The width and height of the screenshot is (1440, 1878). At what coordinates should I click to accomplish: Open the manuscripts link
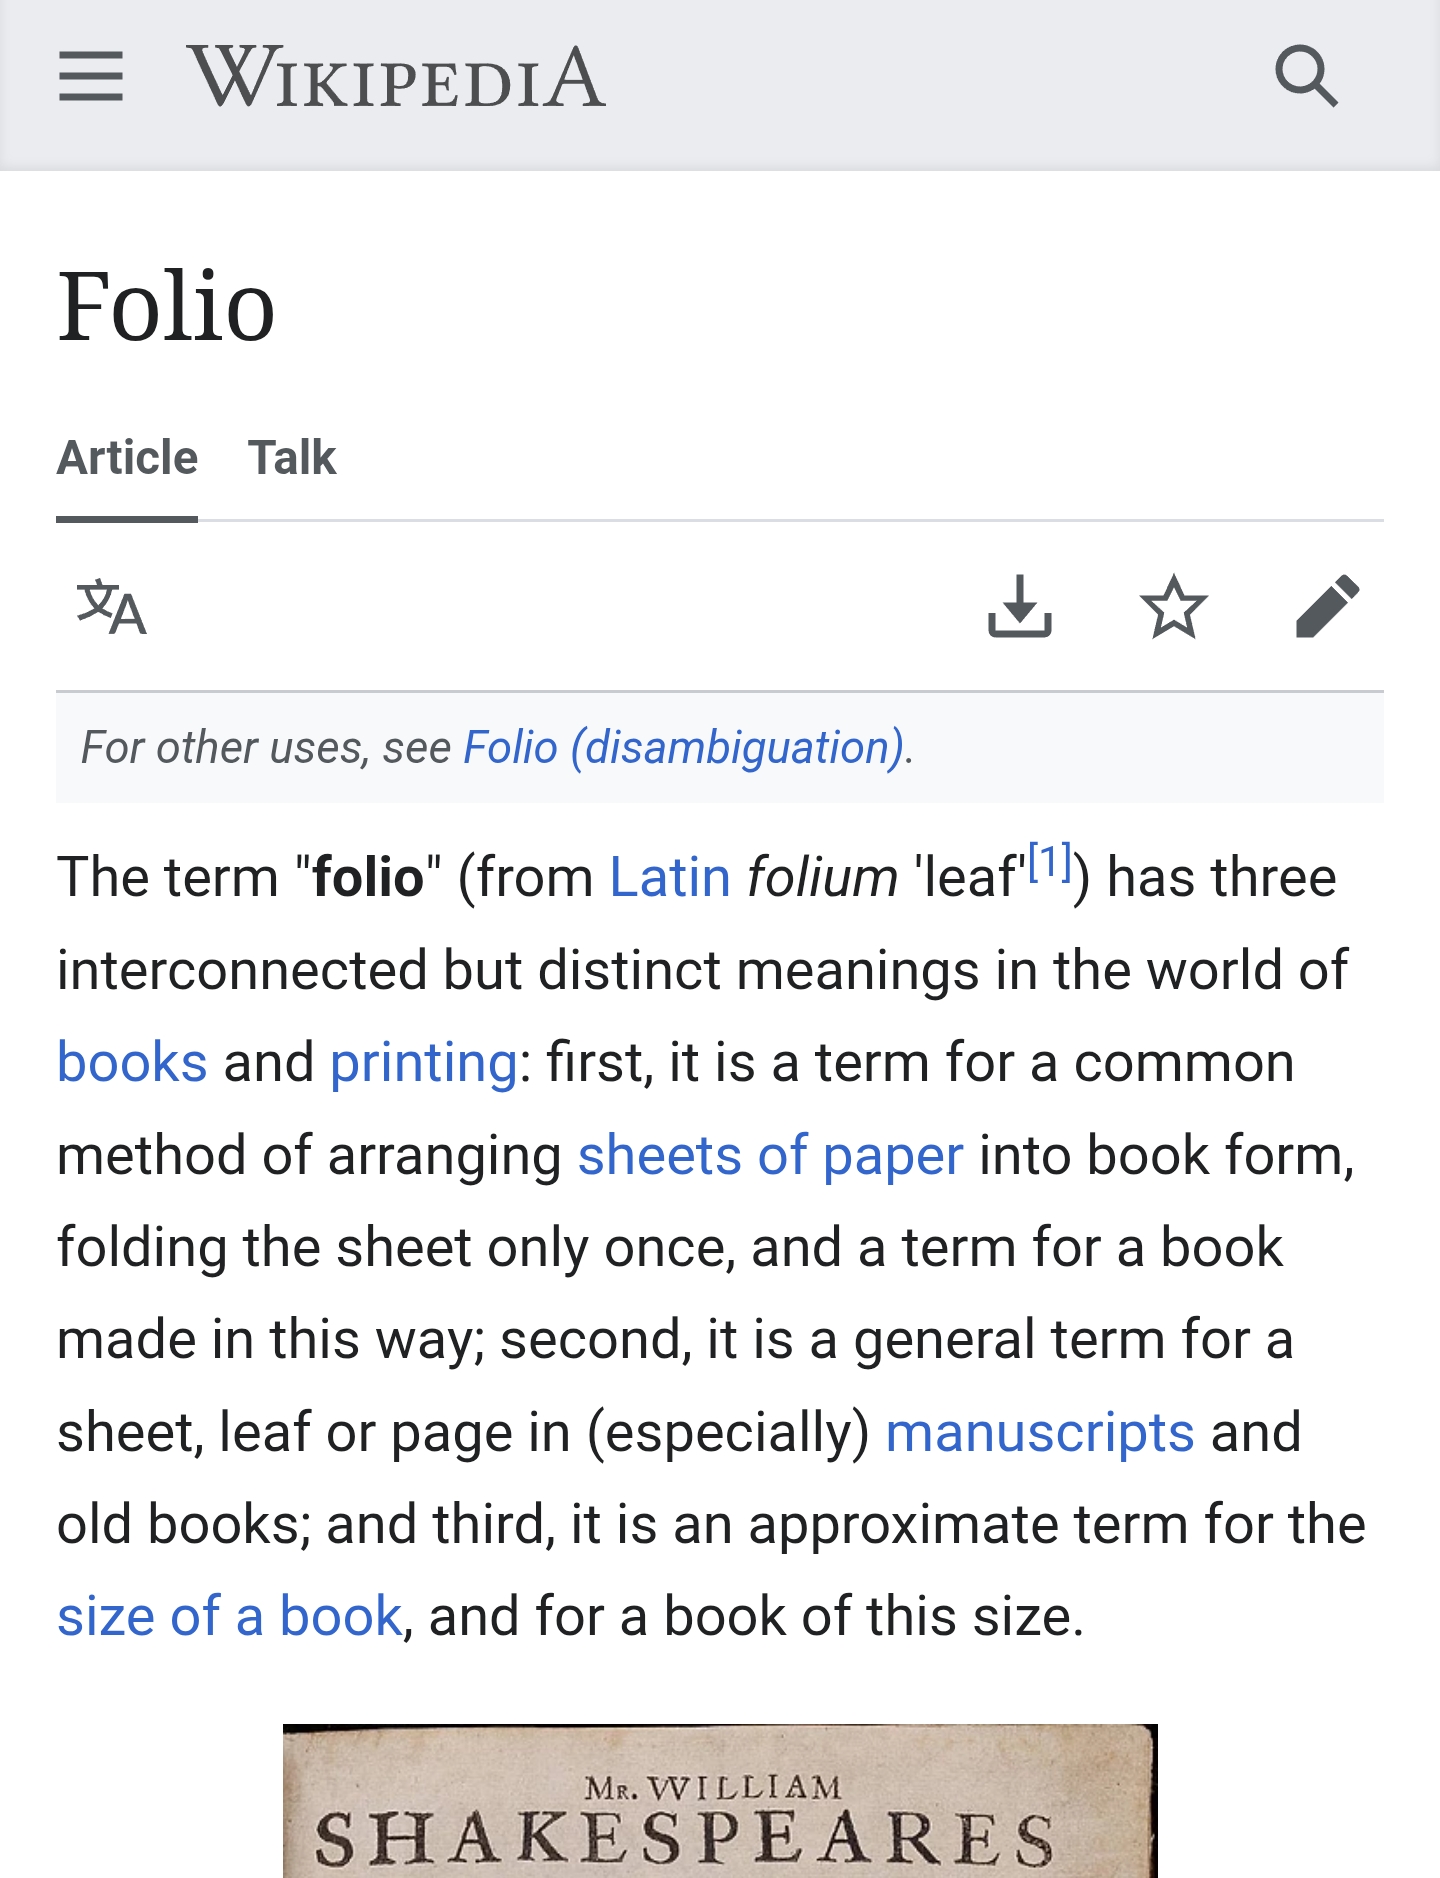(1040, 1432)
